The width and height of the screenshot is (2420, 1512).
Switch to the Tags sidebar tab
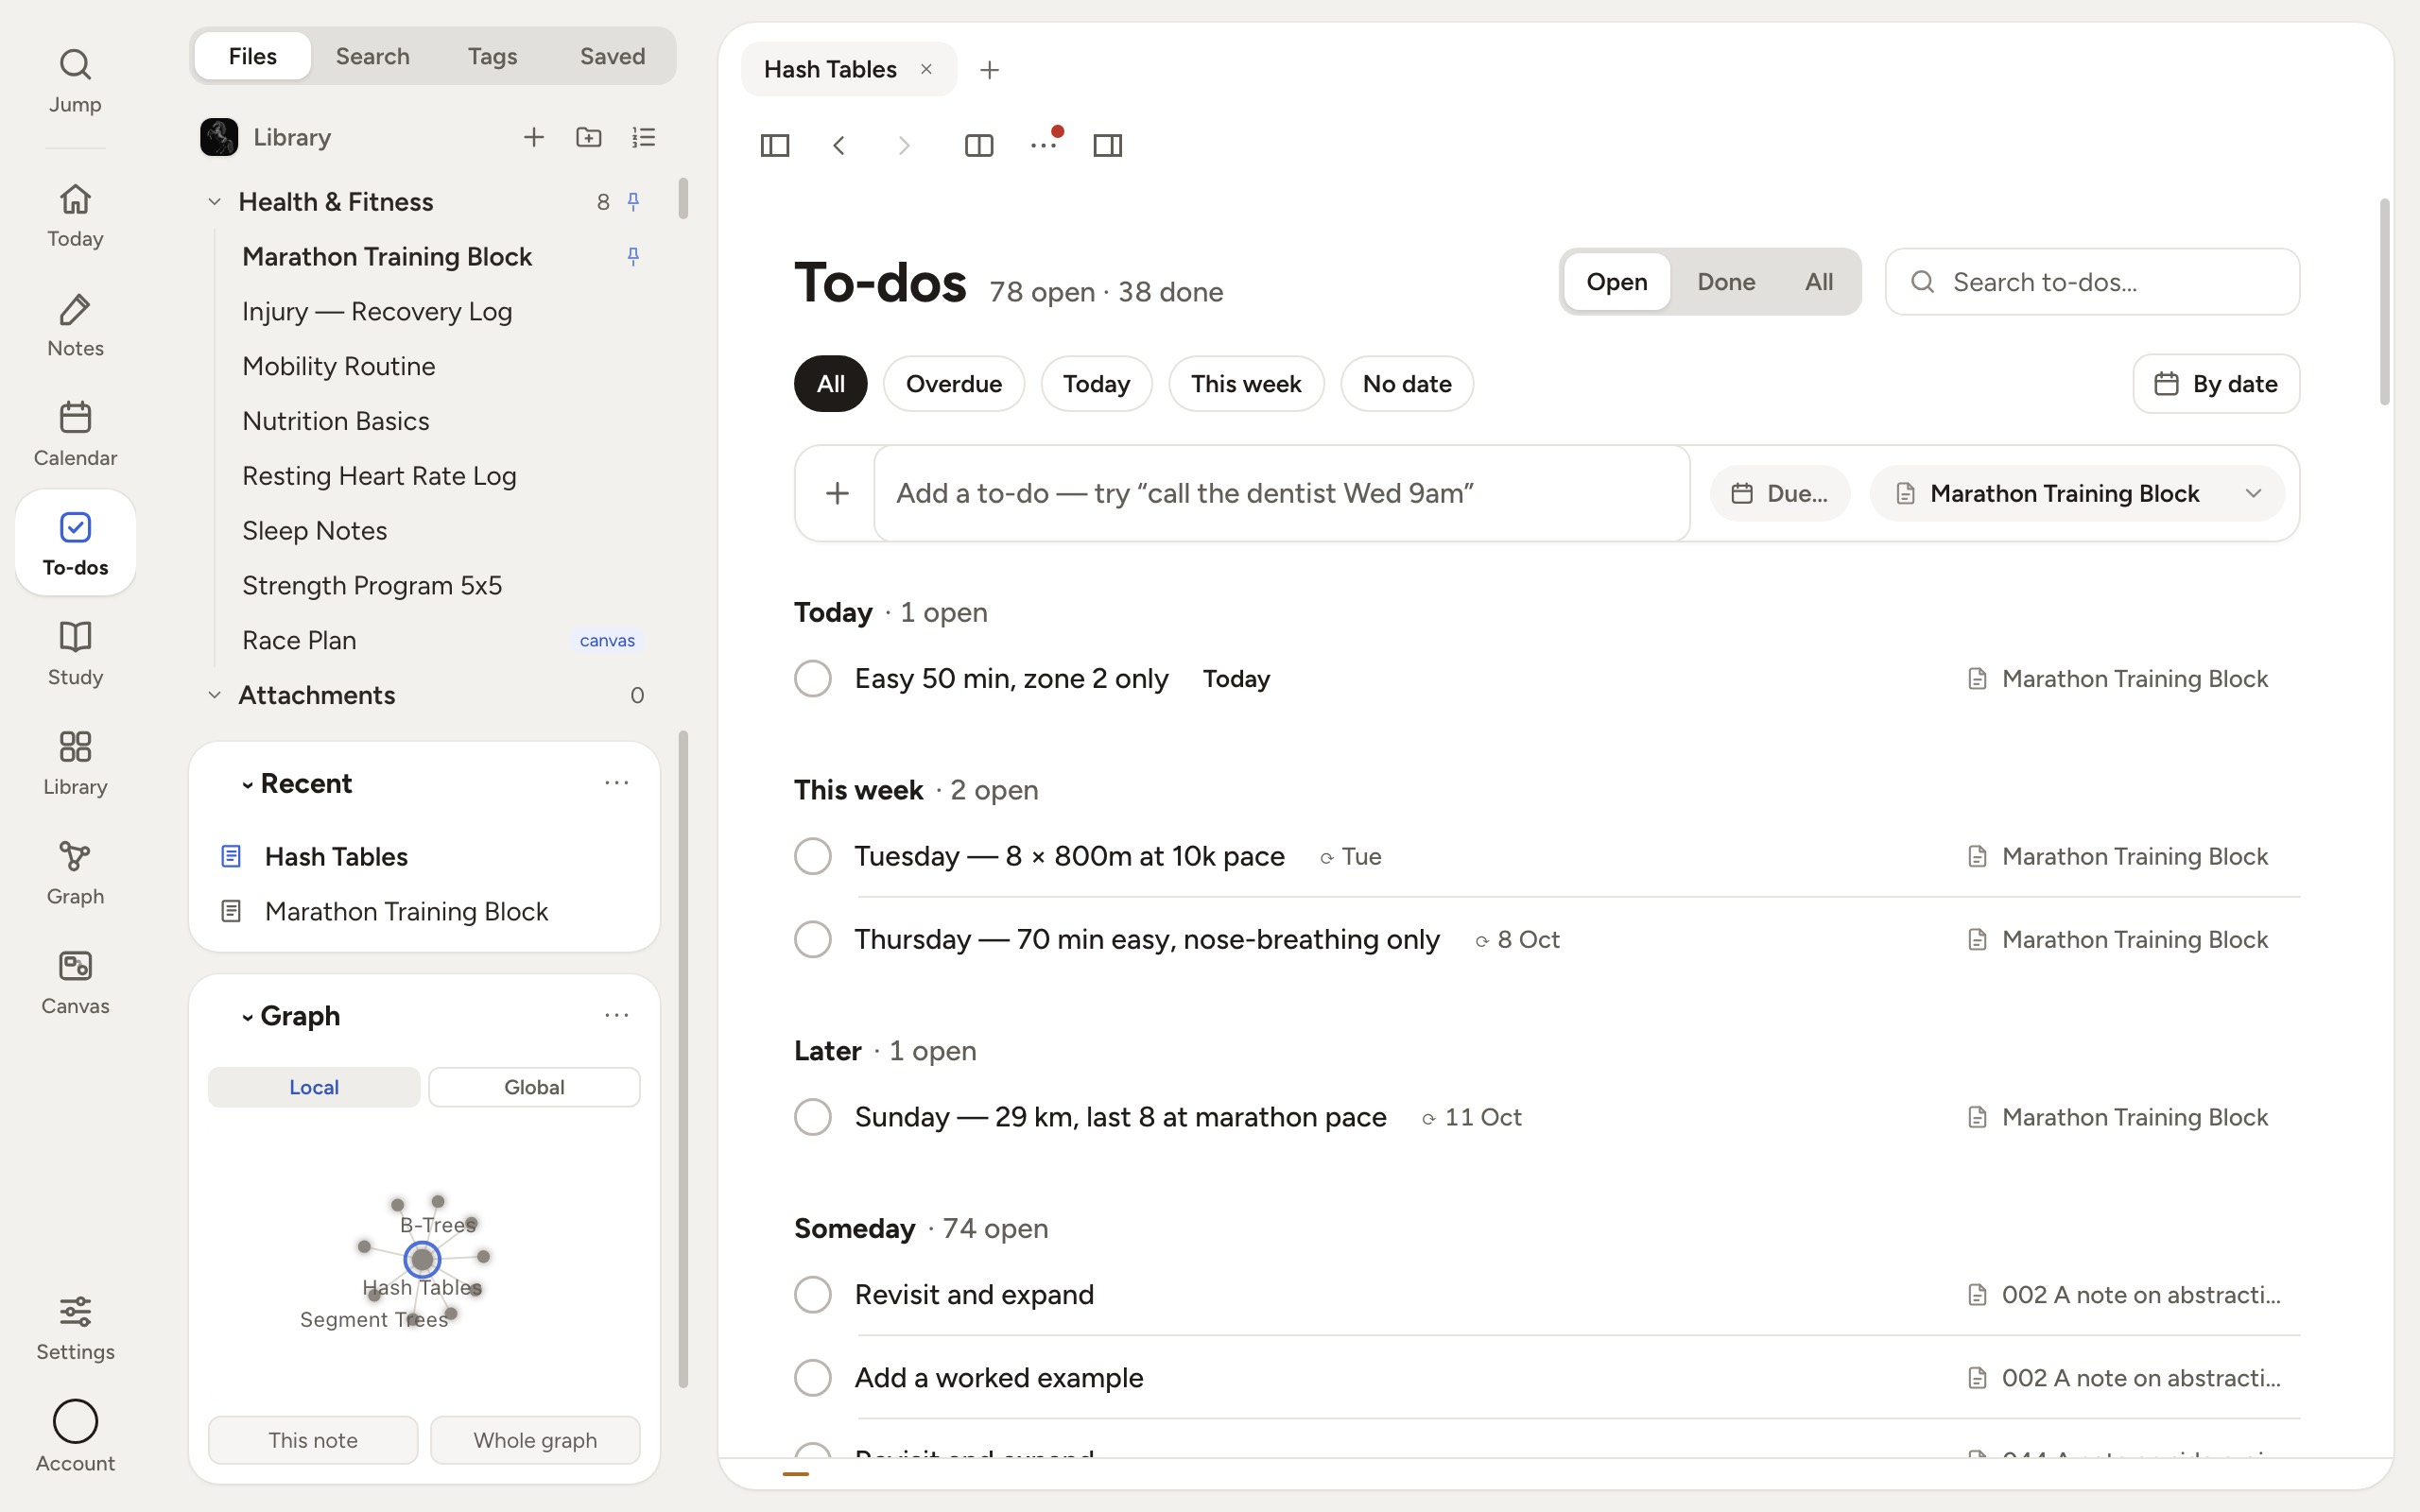point(492,56)
